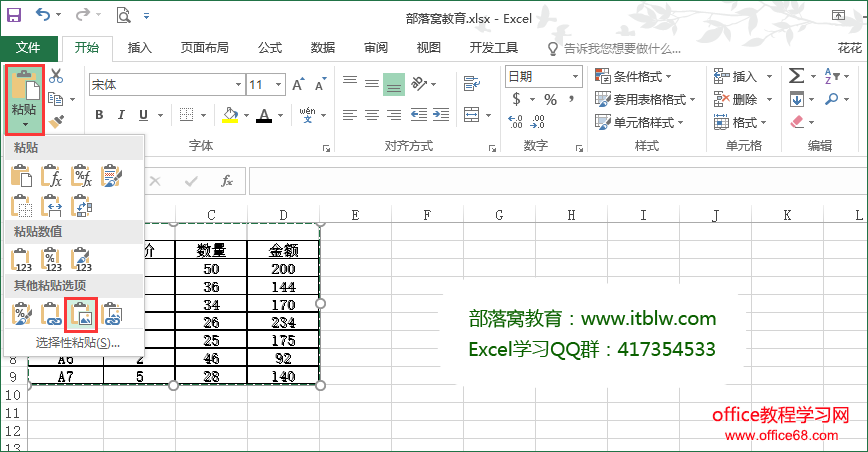Switch to the 公式 tab

(x=270, y=48)
